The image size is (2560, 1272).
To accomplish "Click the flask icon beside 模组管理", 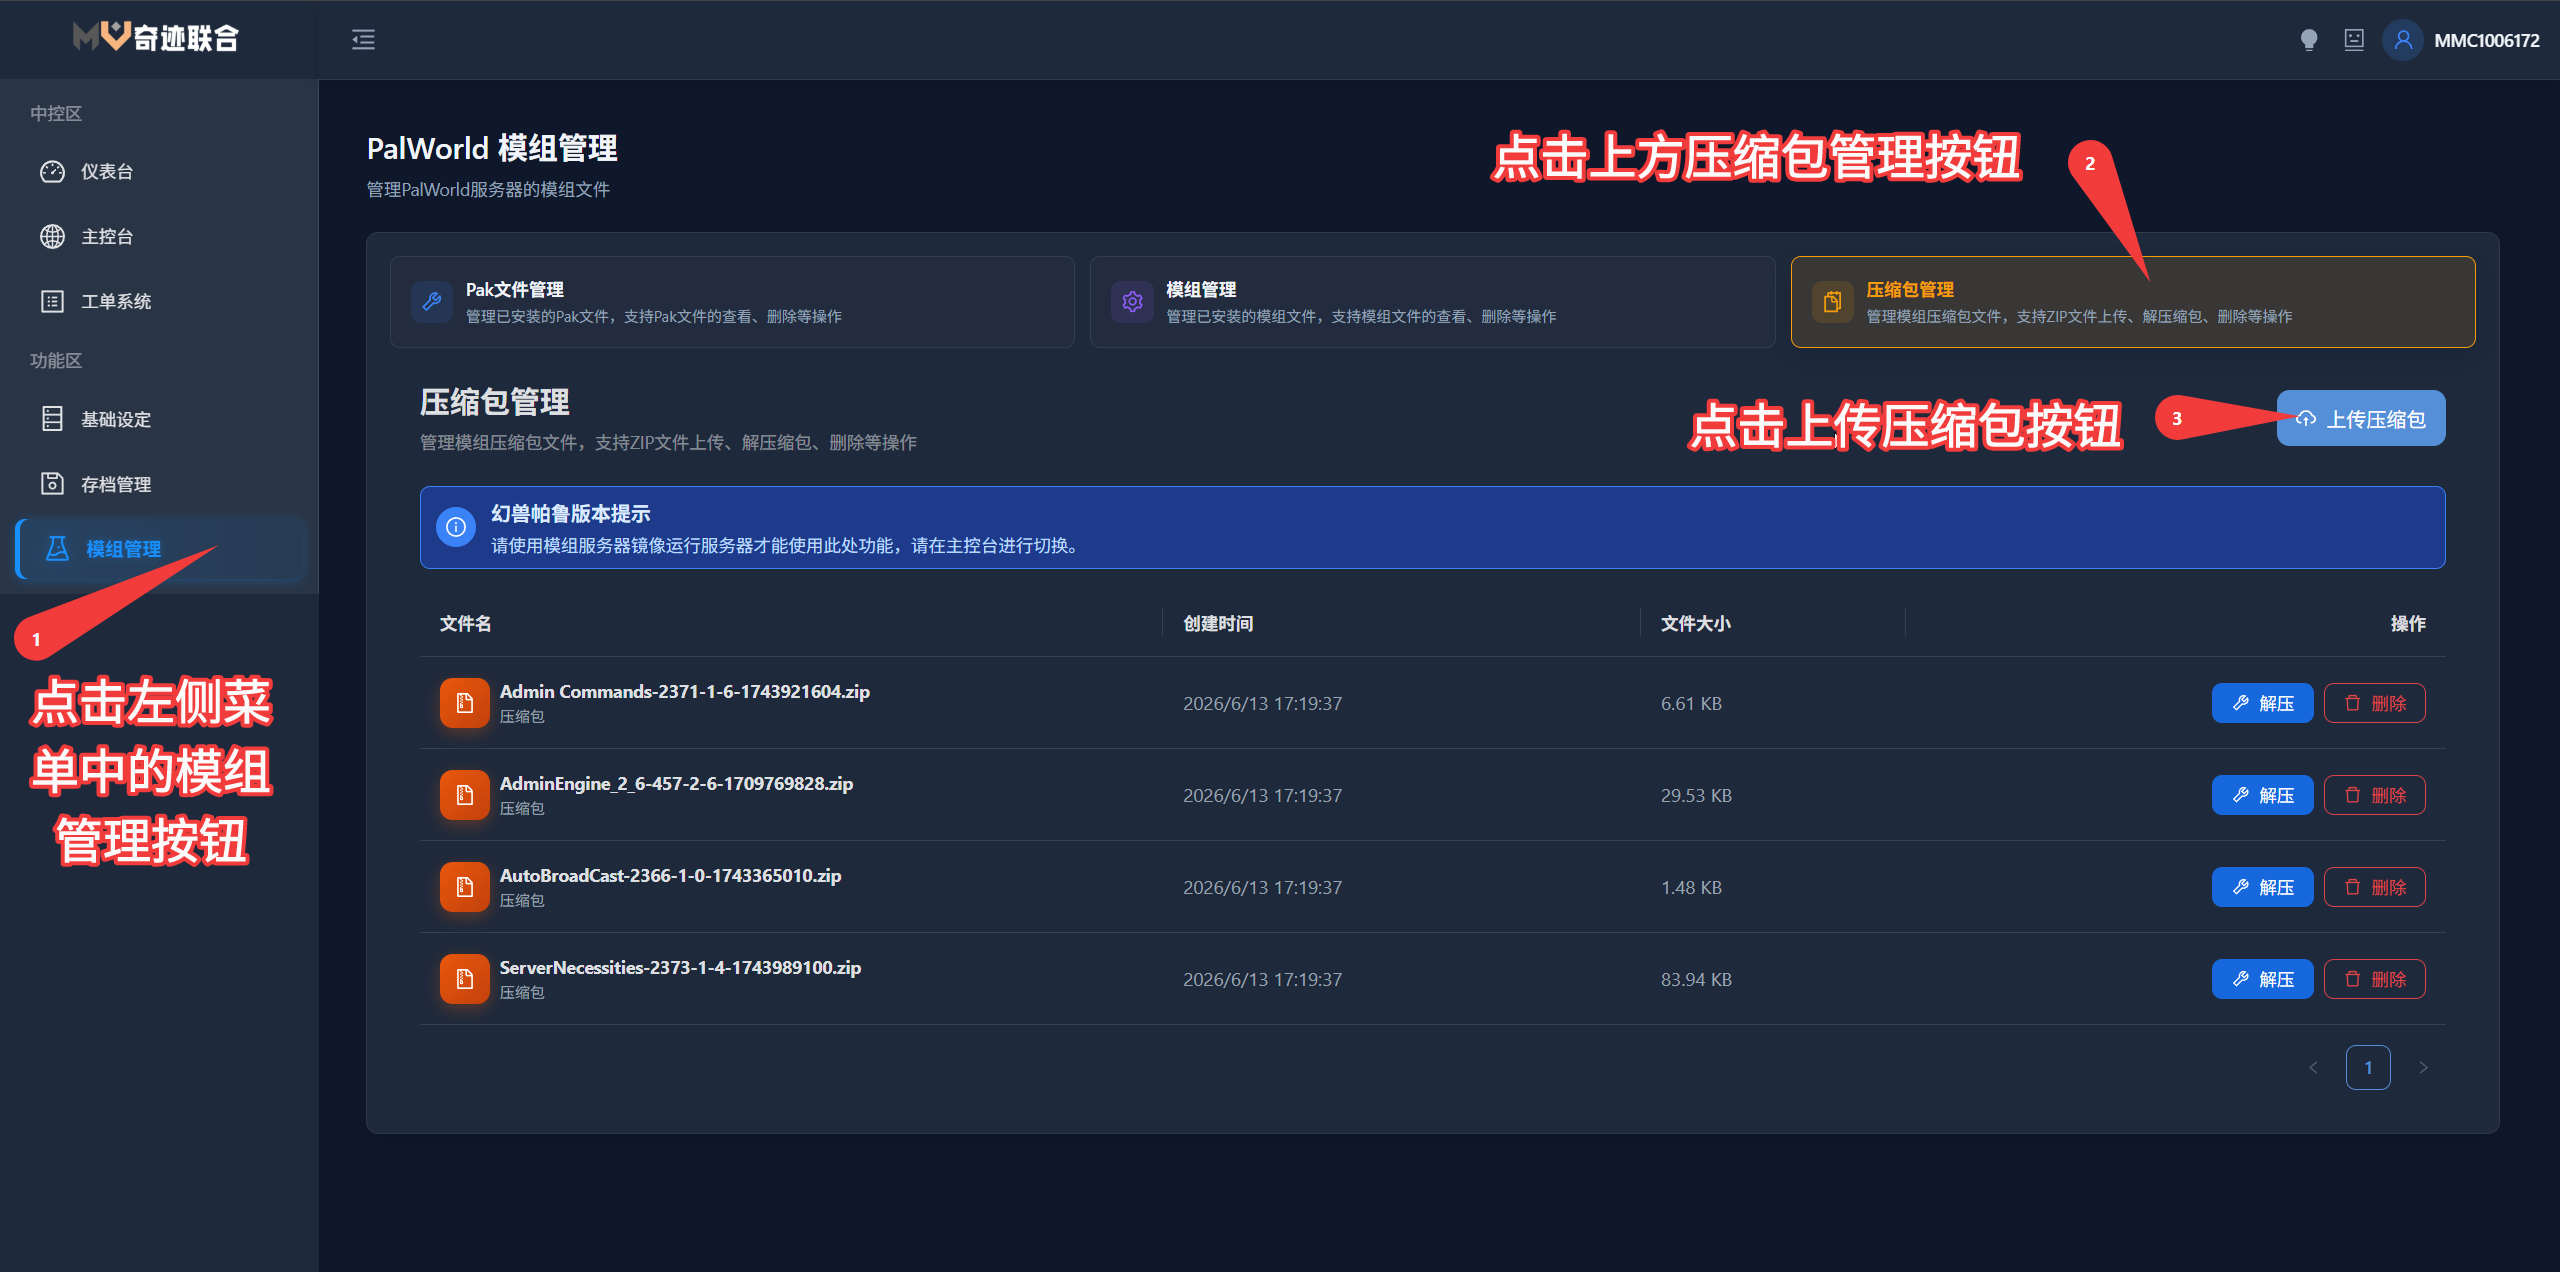I will coord(57,549).
